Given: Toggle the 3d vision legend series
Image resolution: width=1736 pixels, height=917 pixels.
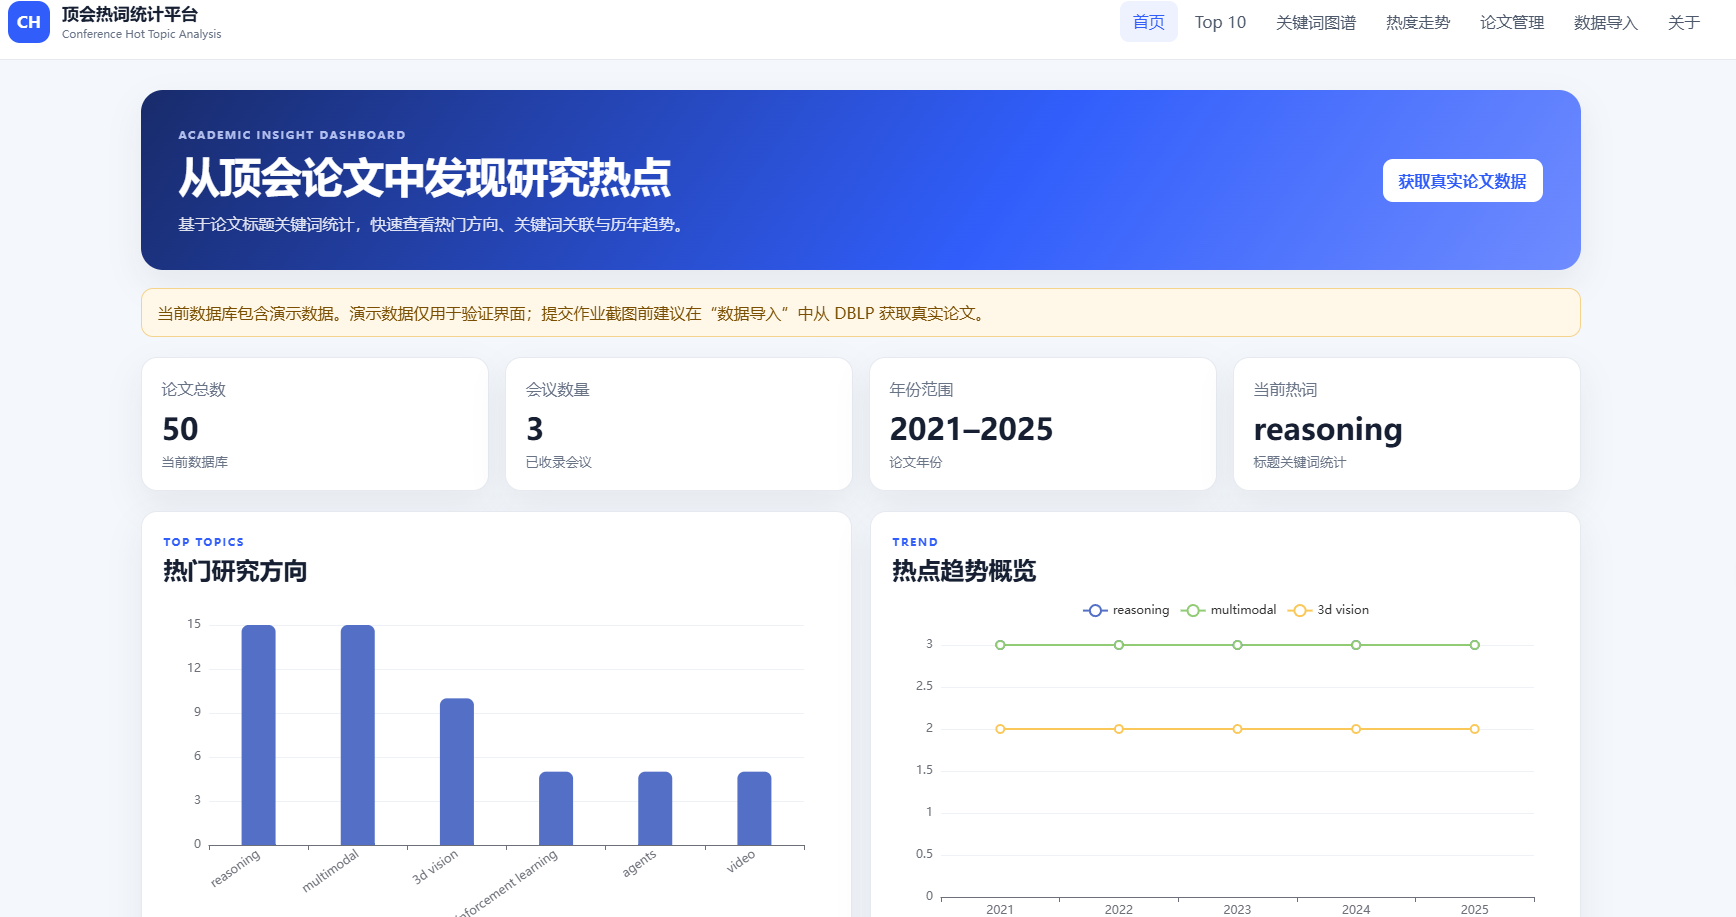Looking at the screenshot, I should pyautogui.click(x=1329, y=610).
